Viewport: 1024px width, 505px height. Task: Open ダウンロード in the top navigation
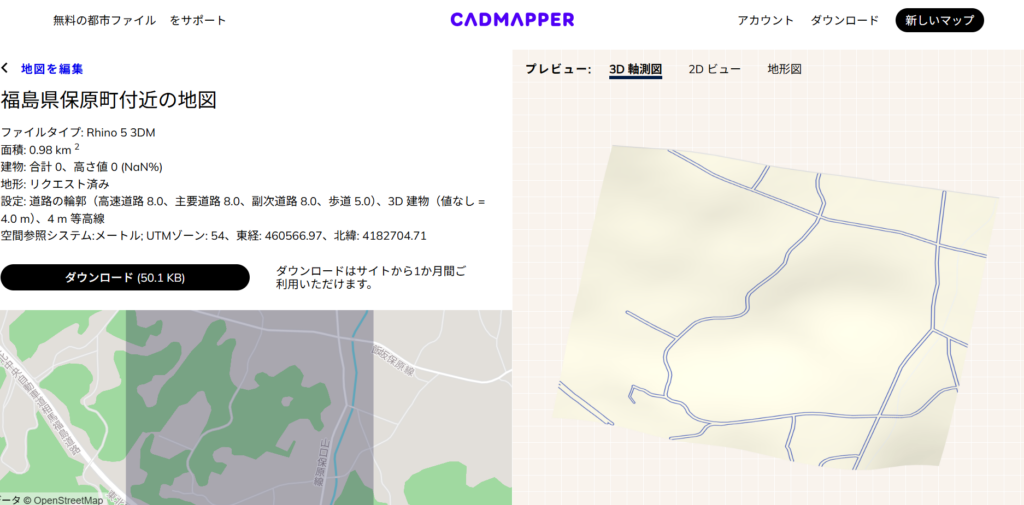pyautogui.click(x=844, y=20)
